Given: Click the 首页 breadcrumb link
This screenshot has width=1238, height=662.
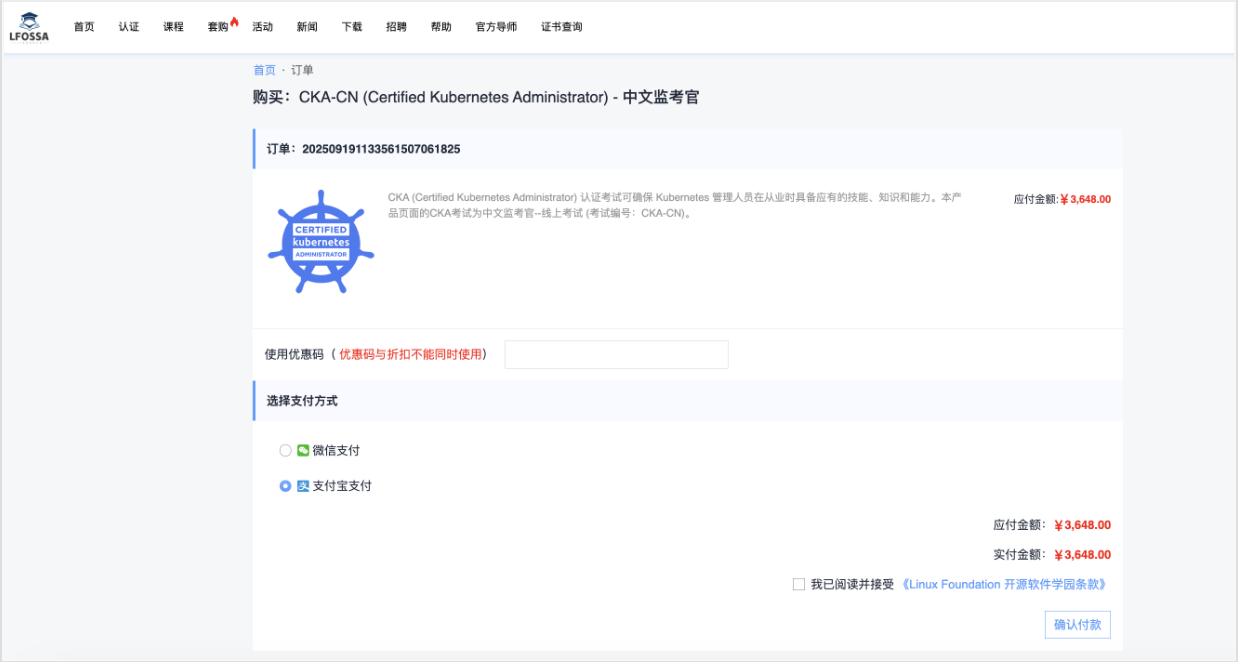Looking at the screenshot, I should point(264,70).
